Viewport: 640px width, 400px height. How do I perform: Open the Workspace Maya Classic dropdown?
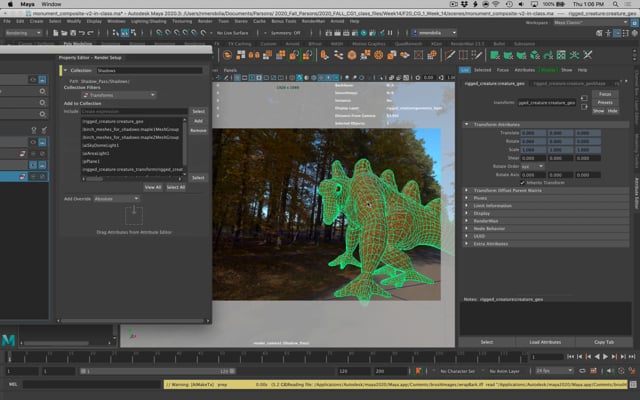pos(591,22)
